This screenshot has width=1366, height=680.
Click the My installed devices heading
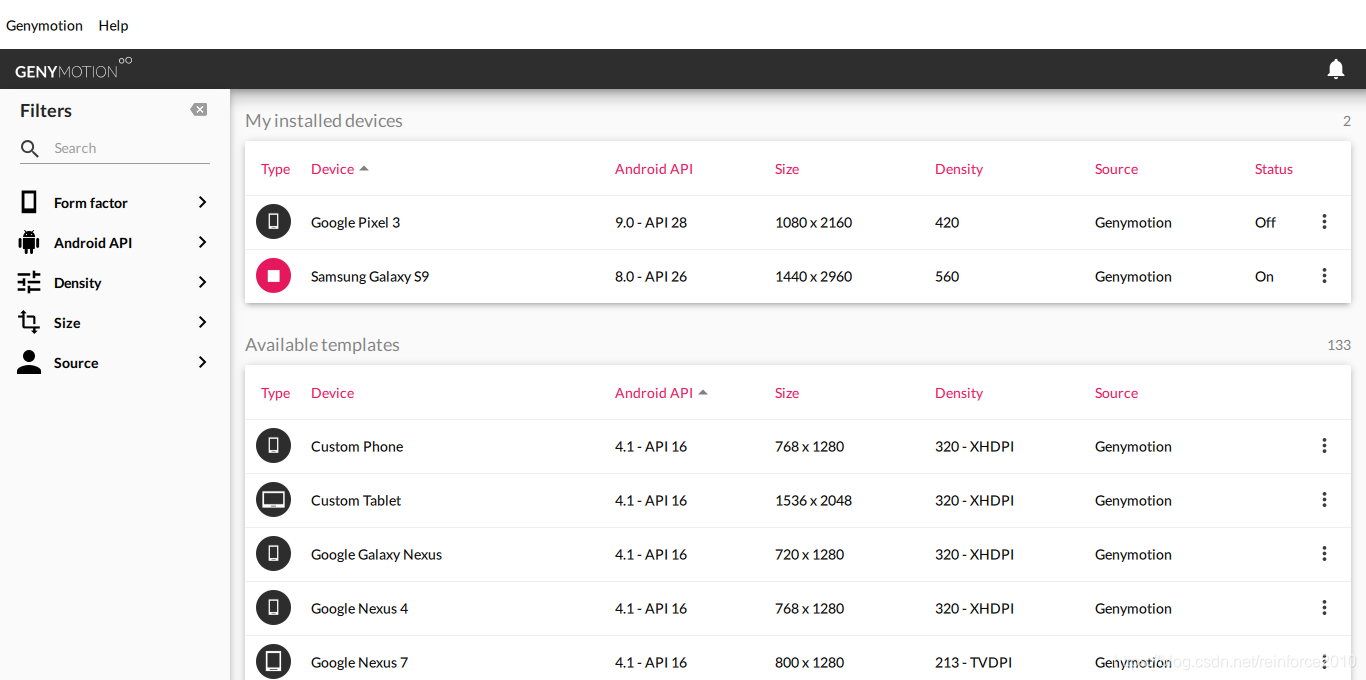324,120
